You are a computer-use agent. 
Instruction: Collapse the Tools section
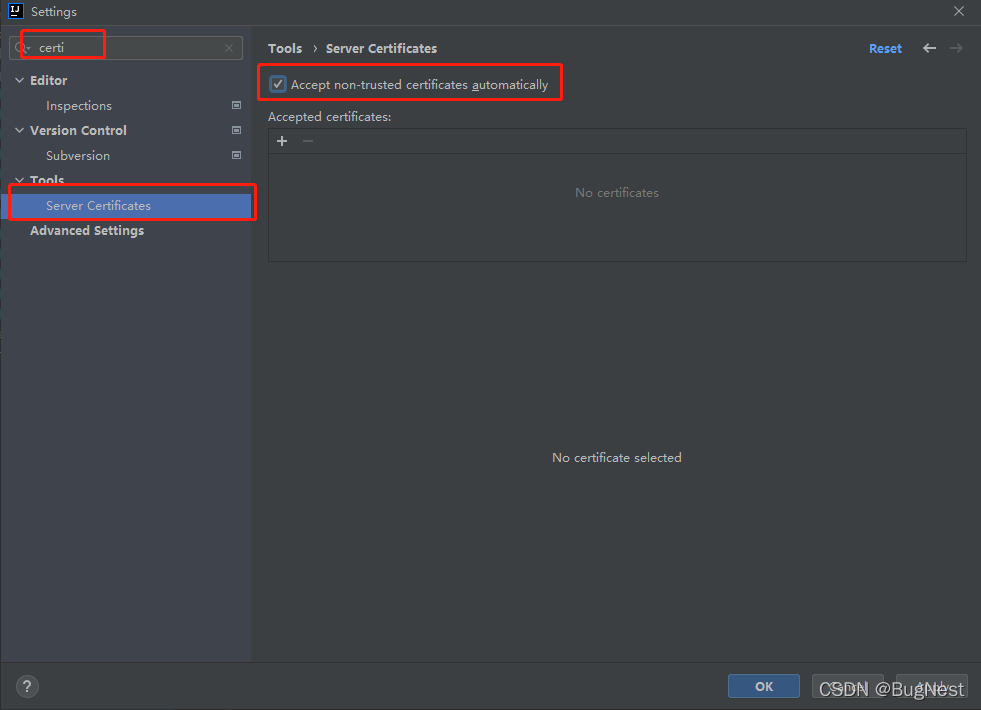pos(18,180)
